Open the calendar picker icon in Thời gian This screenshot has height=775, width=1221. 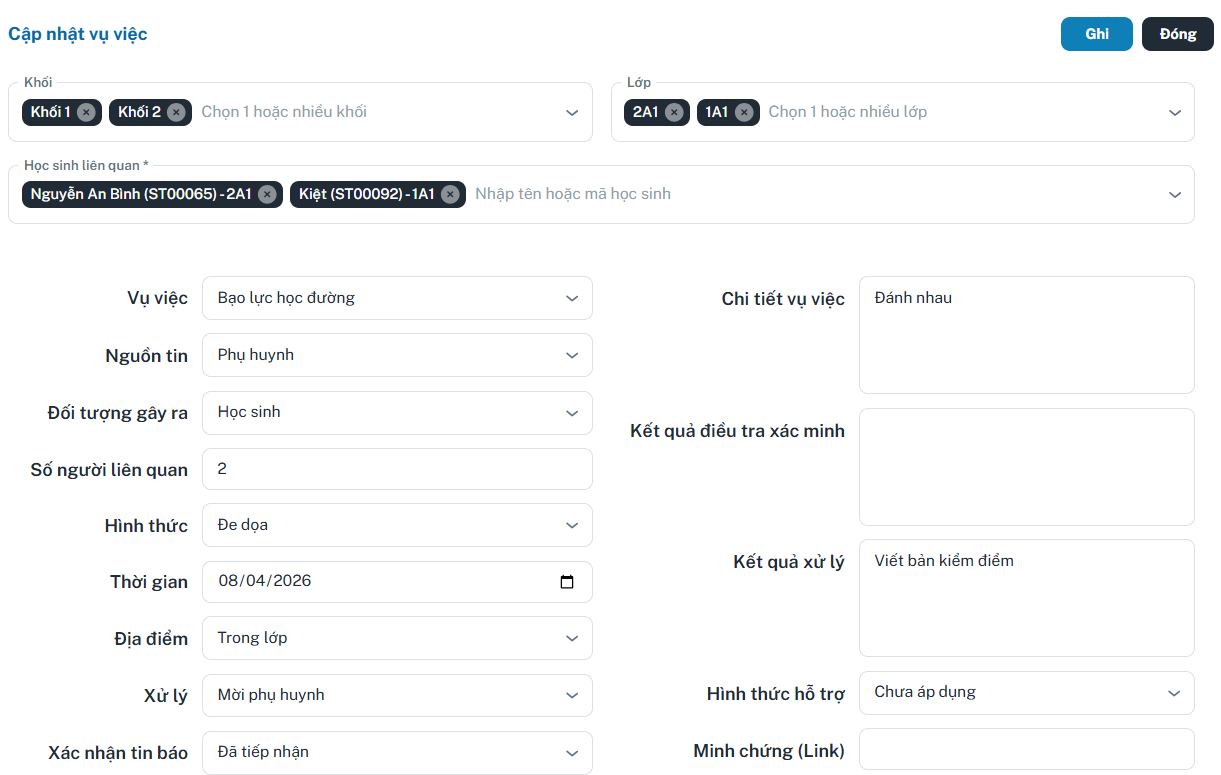pos(567,582)
